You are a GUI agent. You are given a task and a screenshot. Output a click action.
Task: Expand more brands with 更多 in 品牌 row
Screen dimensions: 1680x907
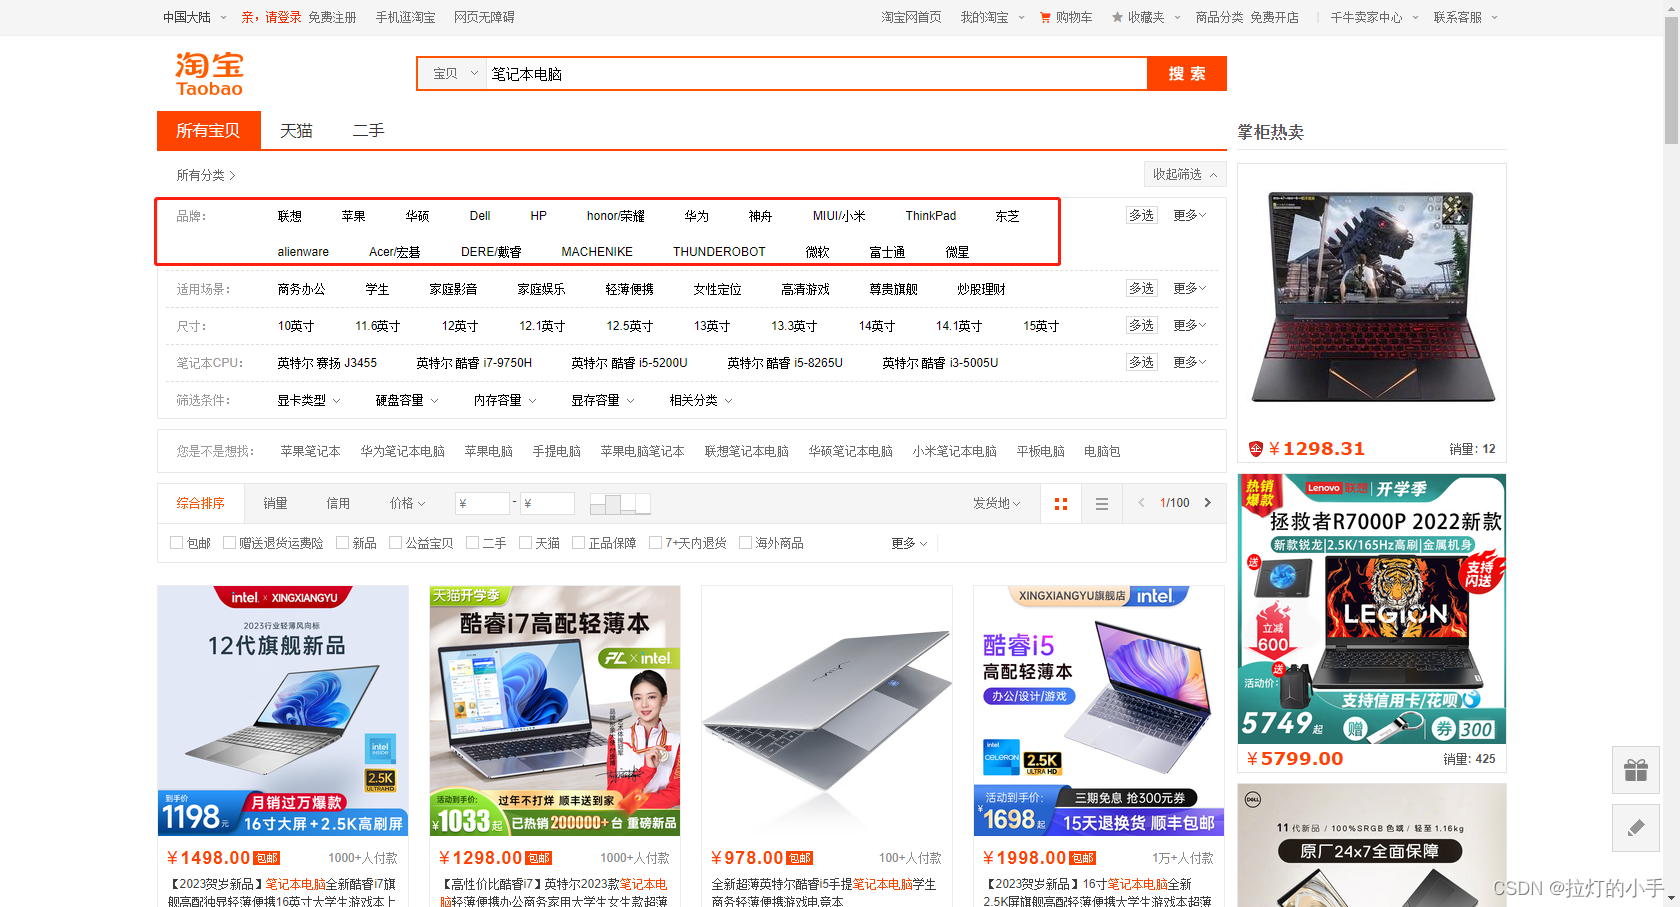(x=1190, y=215)
